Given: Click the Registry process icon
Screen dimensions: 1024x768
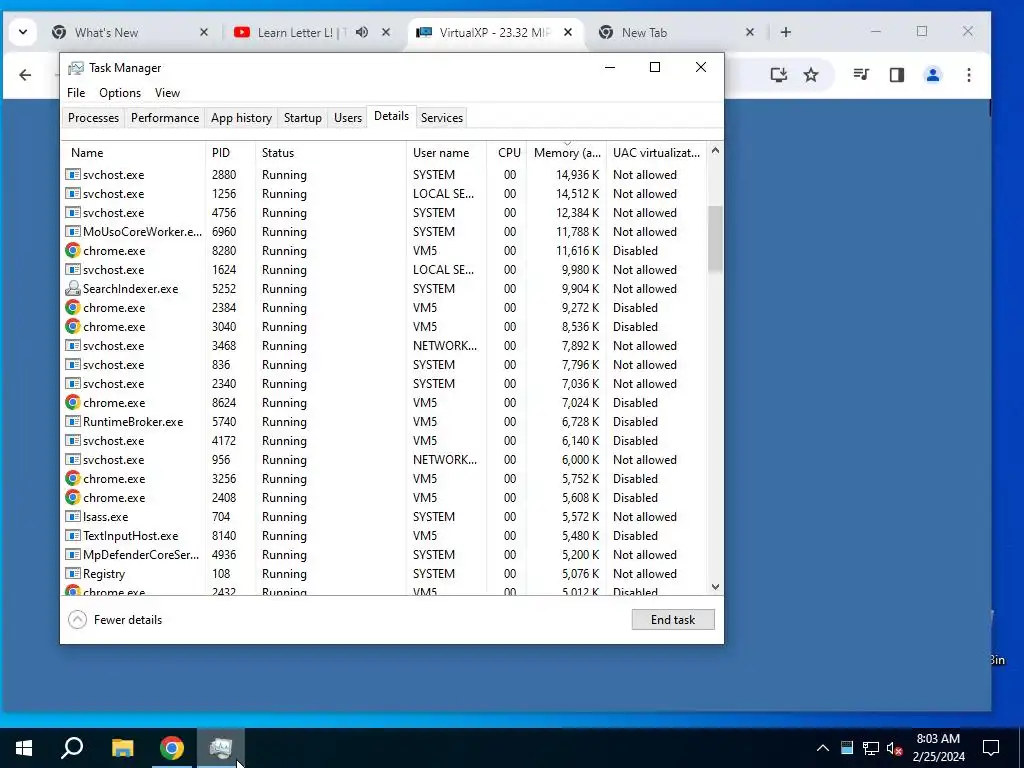Looking at the screenshot, I should [x=72, y=573].
